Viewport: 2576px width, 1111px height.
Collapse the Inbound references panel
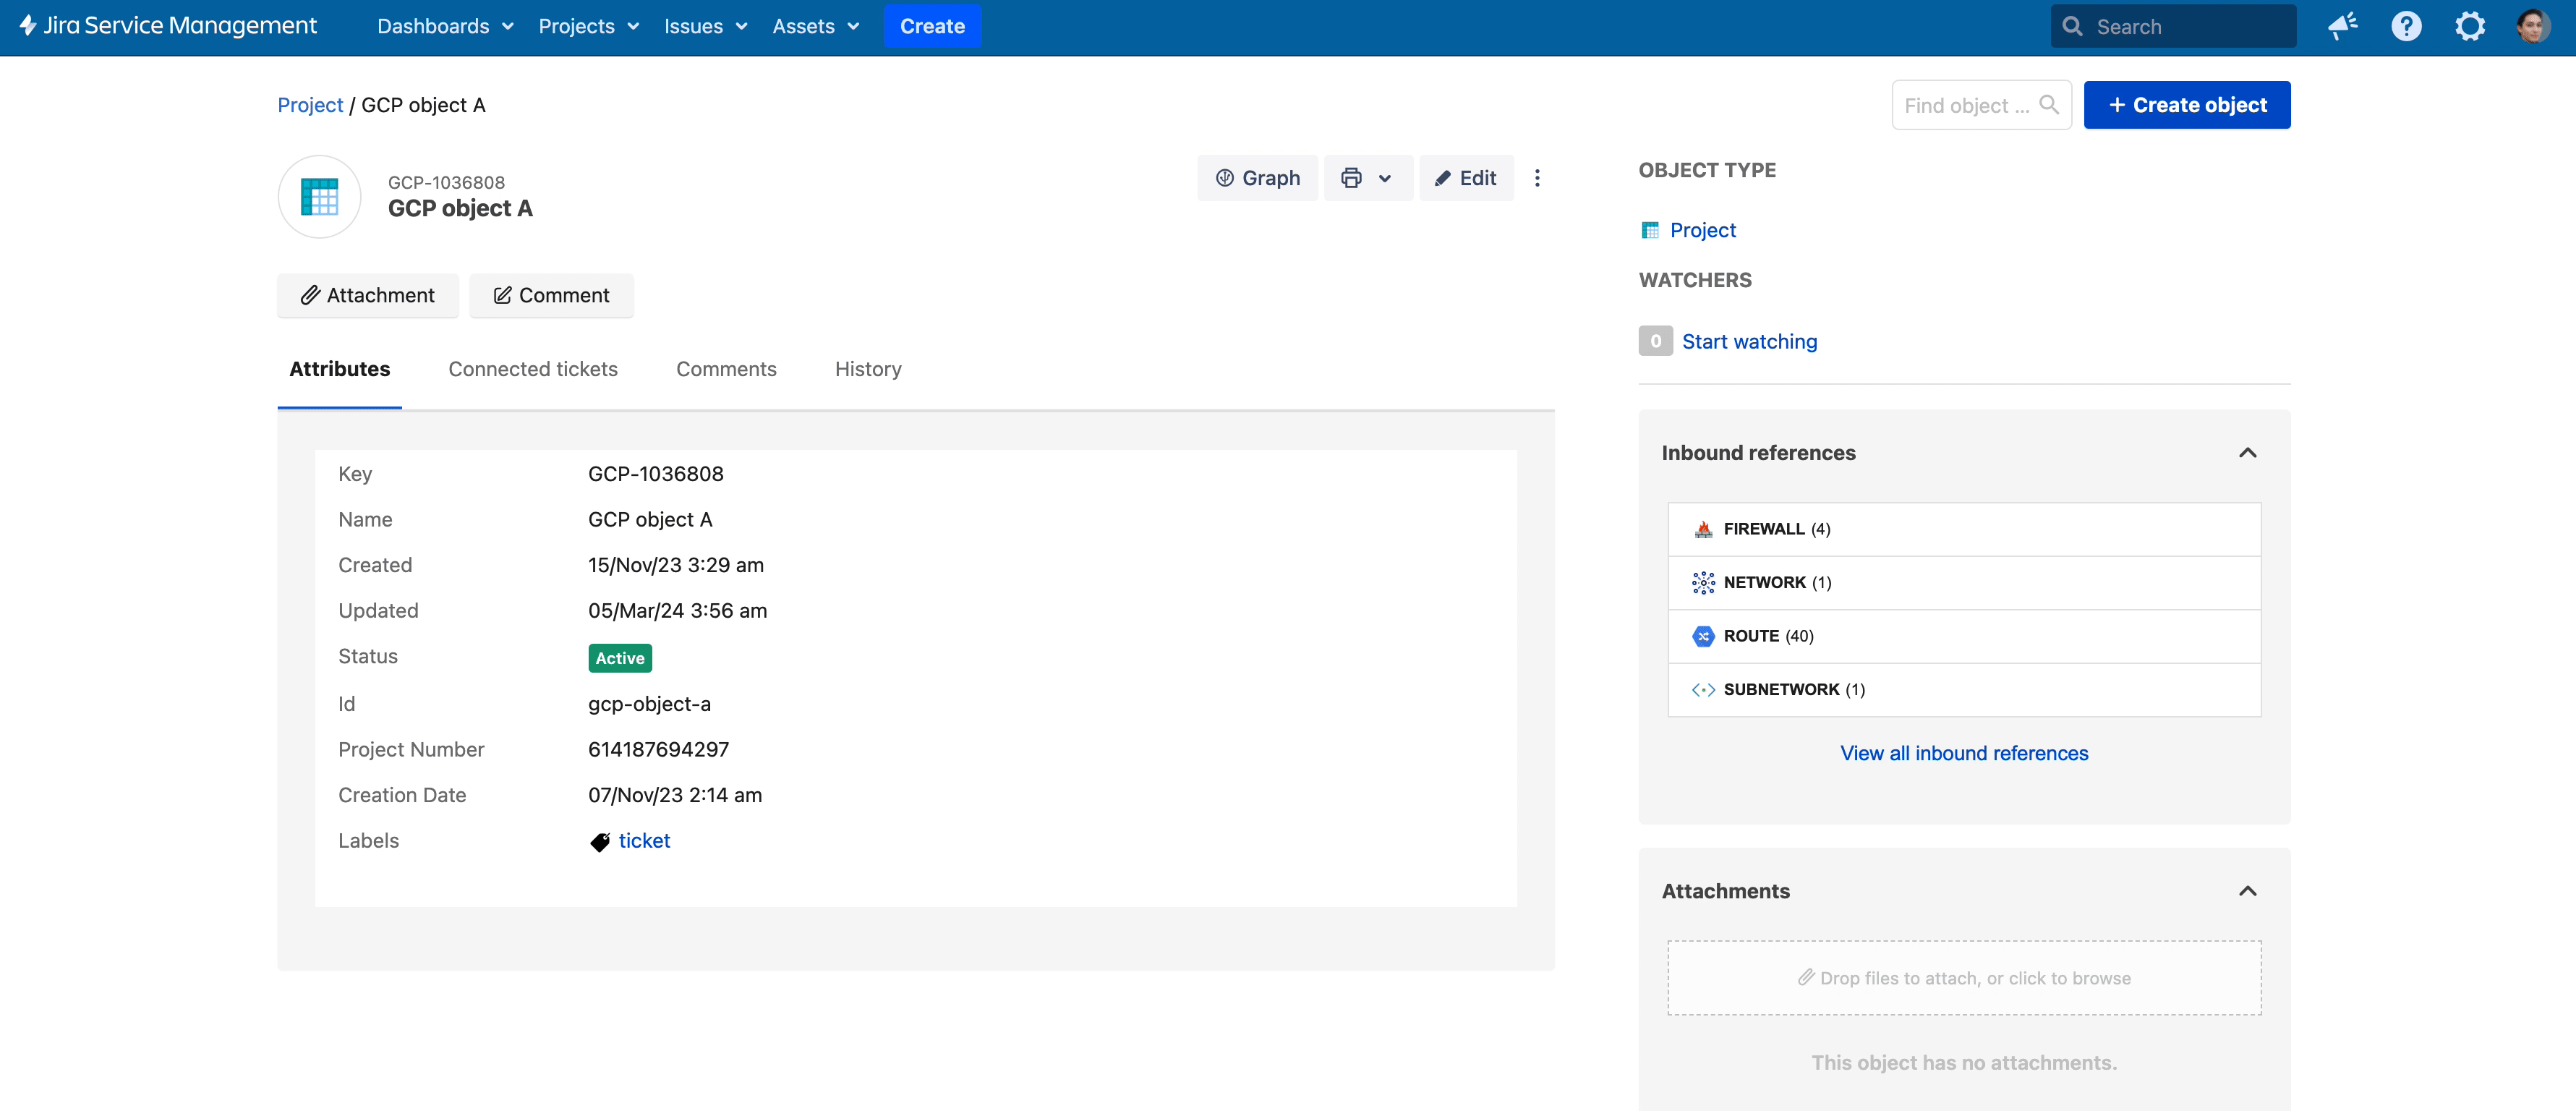pos(2247,453)
